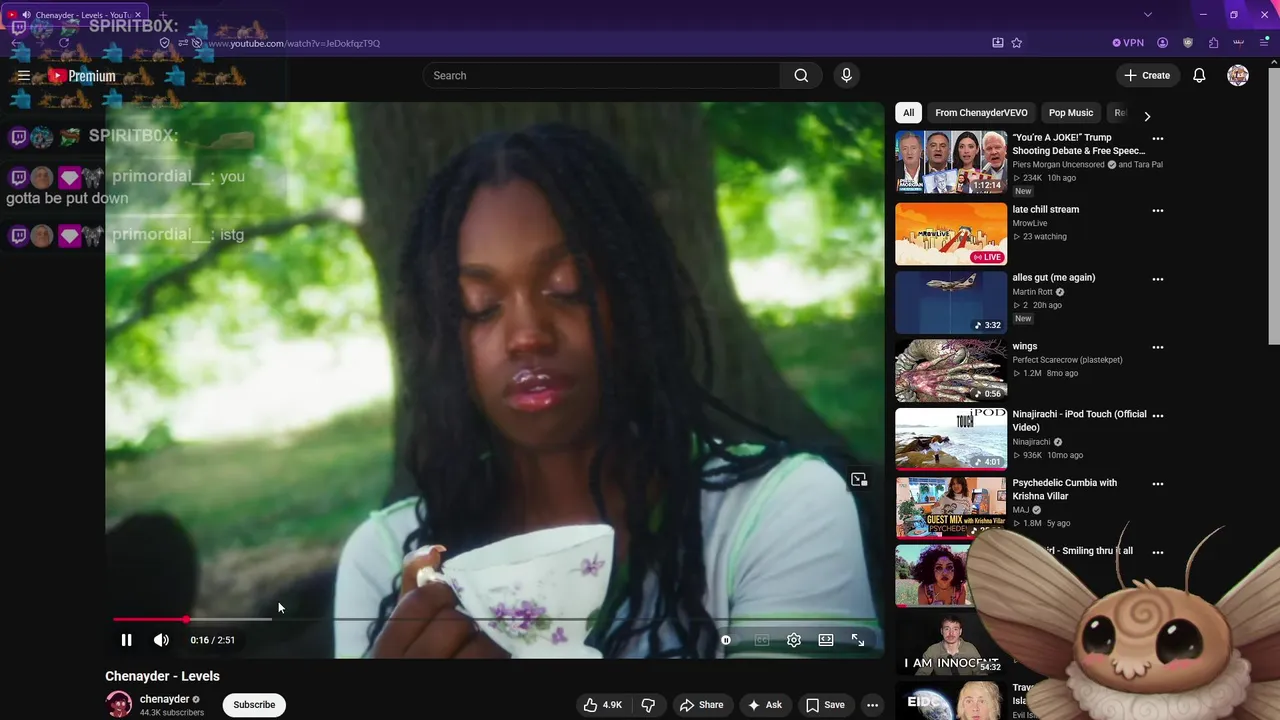Open the account avatar menu
The width and height of the screenshot is (1280, 720).
click(x=1238, y=76)
